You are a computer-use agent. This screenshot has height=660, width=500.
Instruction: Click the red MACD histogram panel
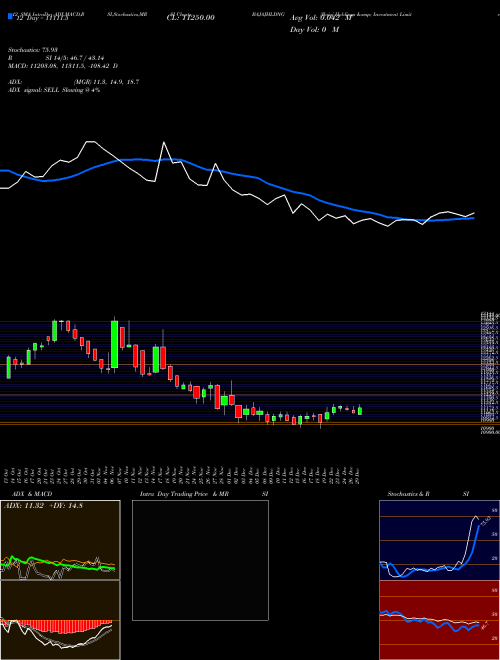(60, 620)
